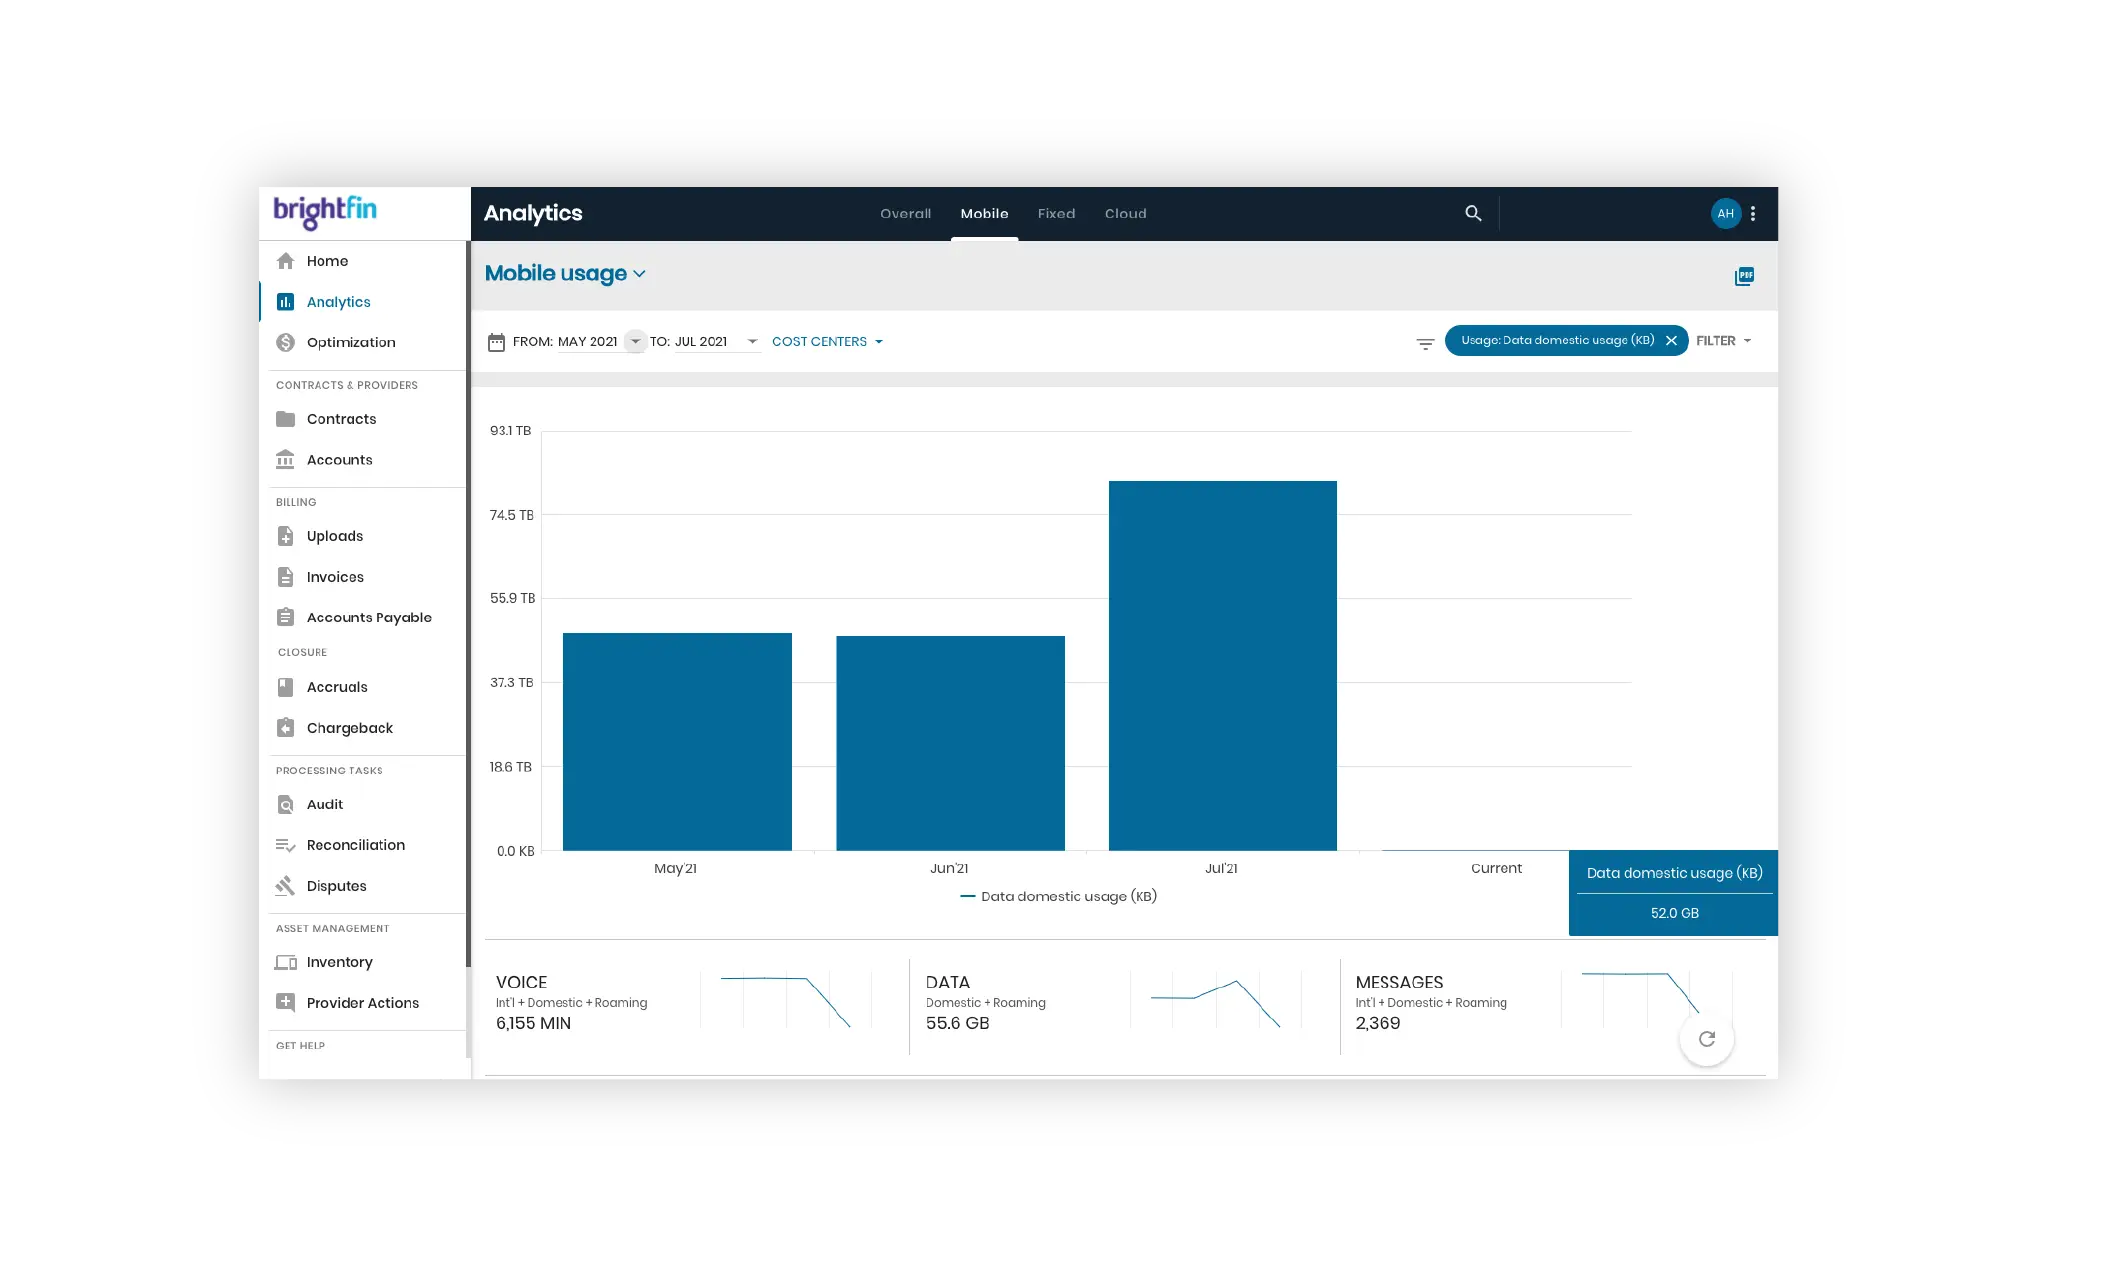Open the vertical three-dot menu
This screenshot has height=1266, width=2113.
1753,214
